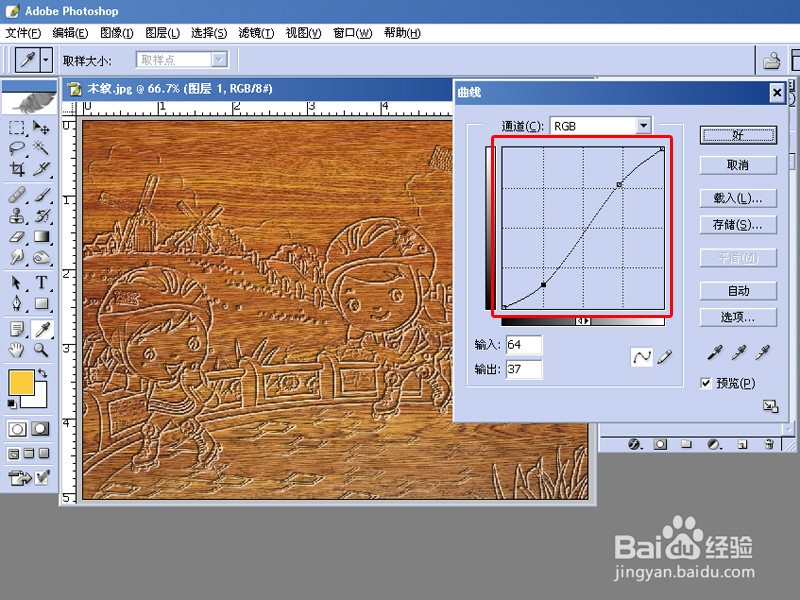Switch to Quick Mask mode
Screen dimensions: 800x600
point(40,429)
